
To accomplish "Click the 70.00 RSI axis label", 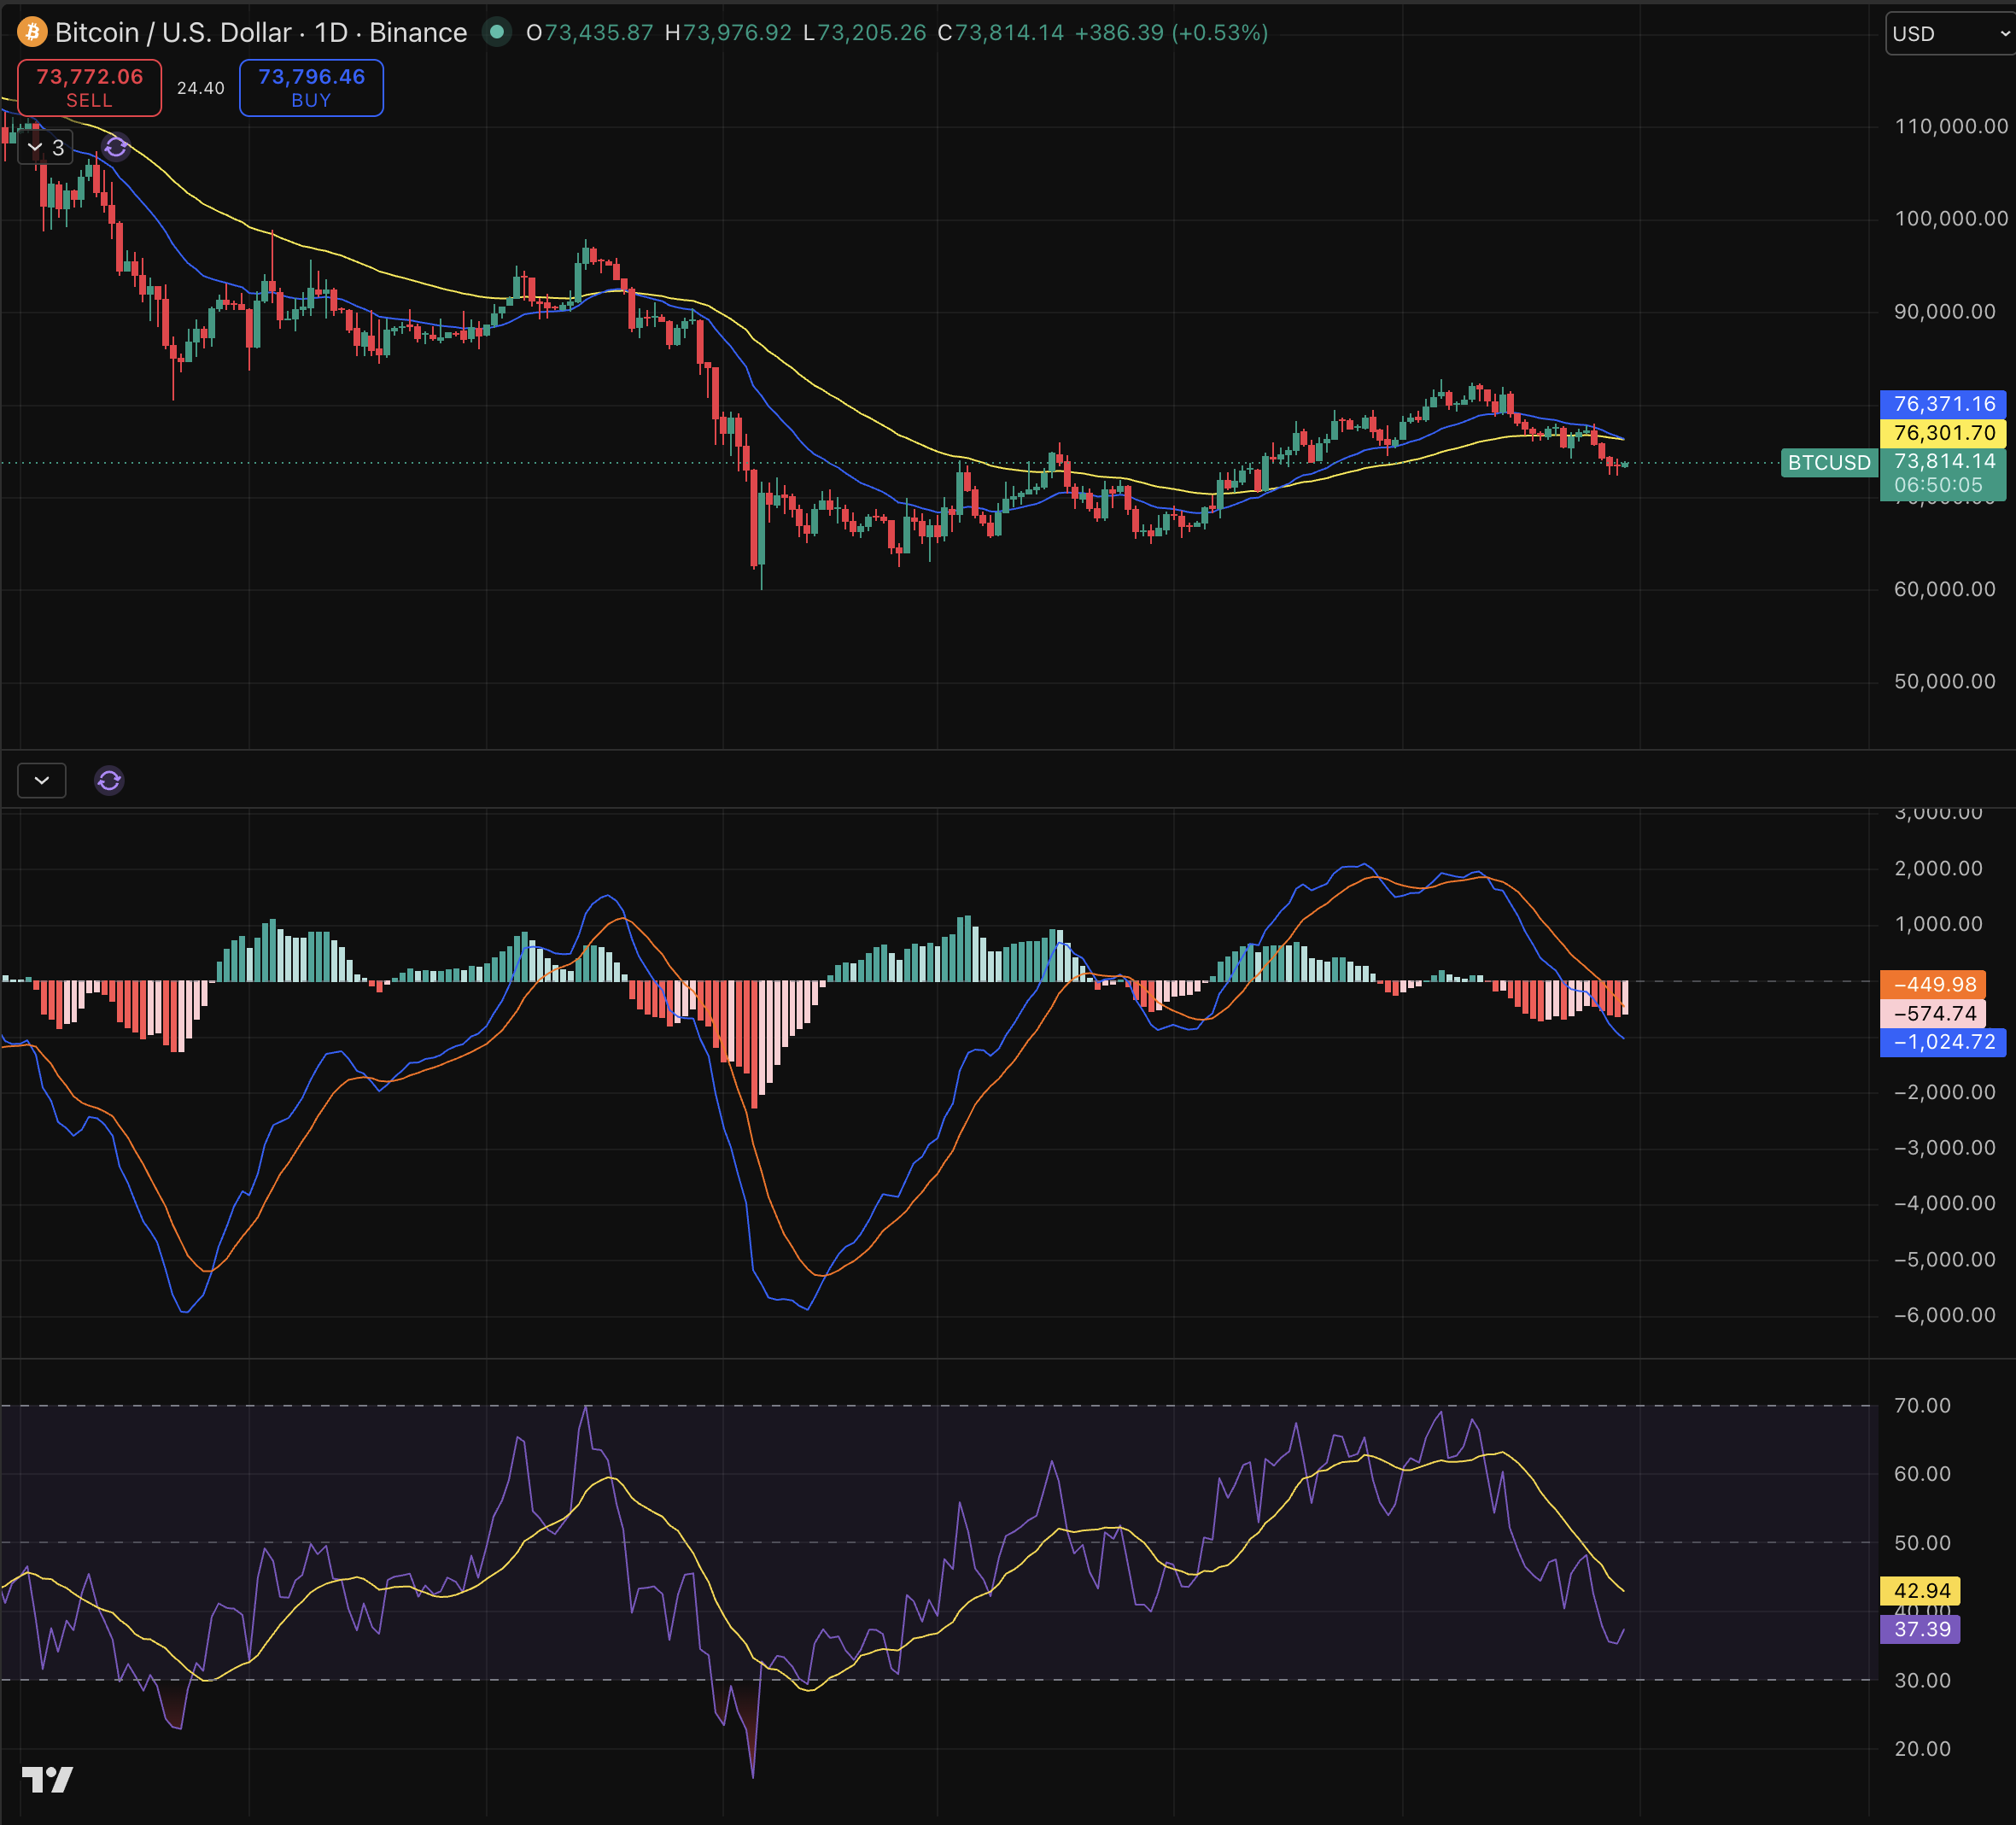I will coord(1922,1406).
